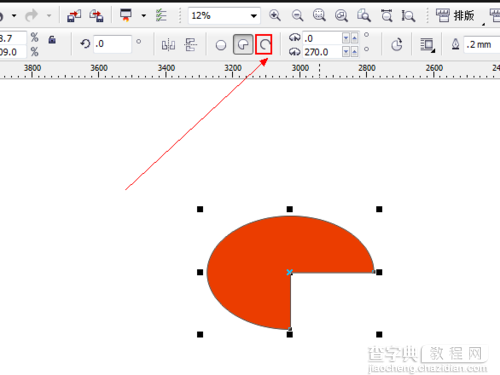This screenshot has height=375, width=500.
Task: Zoom to selected objects icon
Action: tap(319, 15)
